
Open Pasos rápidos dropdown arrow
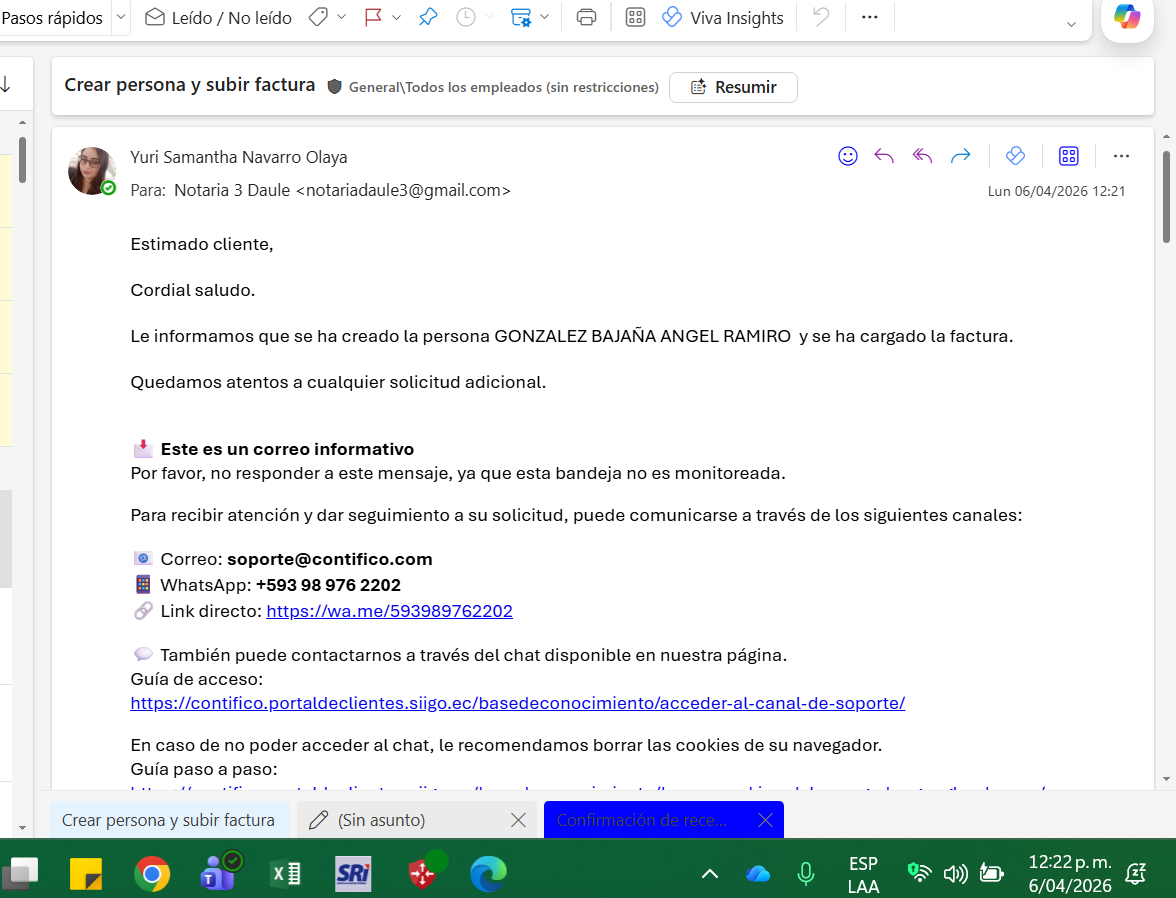121,17
